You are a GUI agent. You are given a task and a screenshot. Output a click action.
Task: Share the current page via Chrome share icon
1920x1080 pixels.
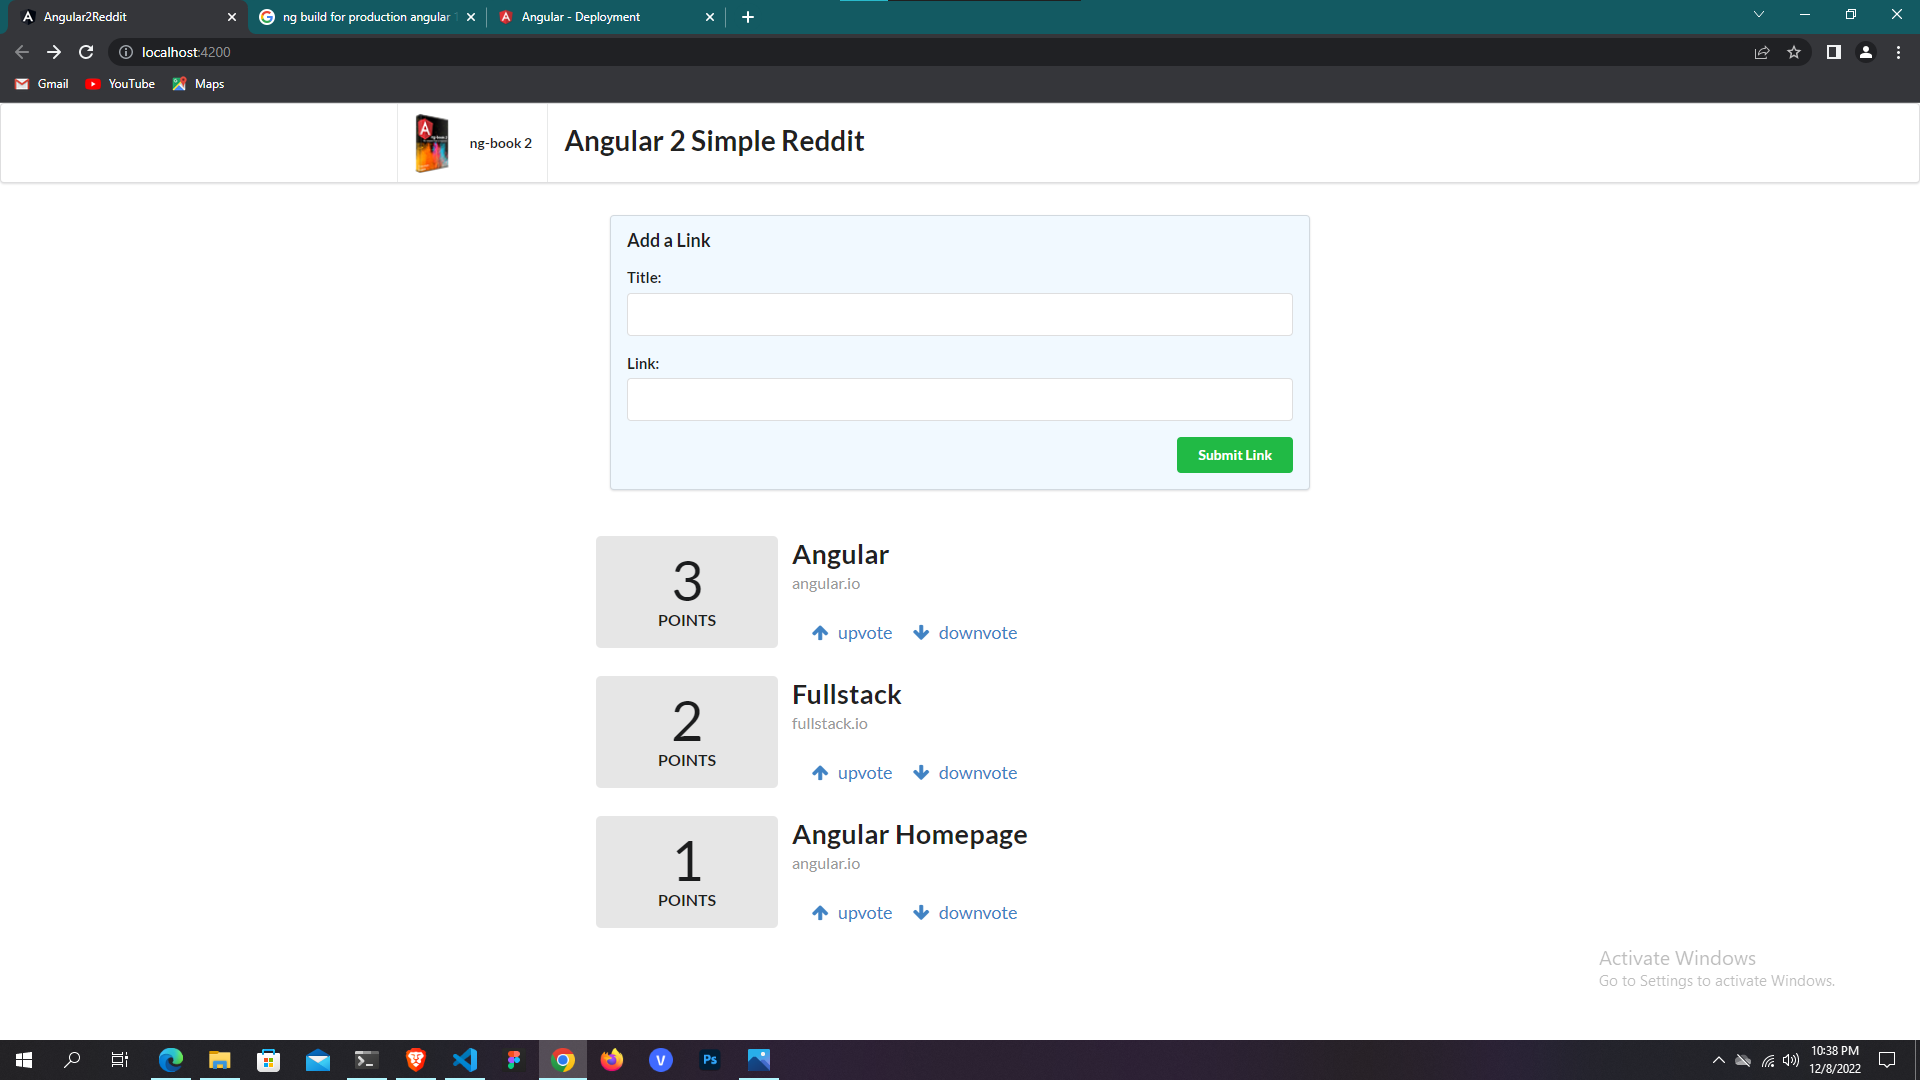tap(1761, 52)
